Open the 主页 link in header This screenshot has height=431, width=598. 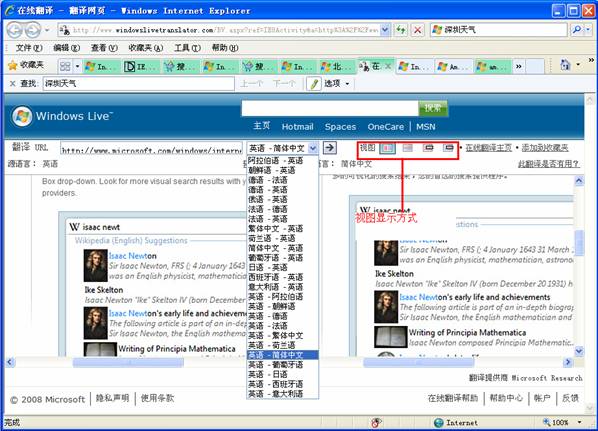[x=262, y=126]
